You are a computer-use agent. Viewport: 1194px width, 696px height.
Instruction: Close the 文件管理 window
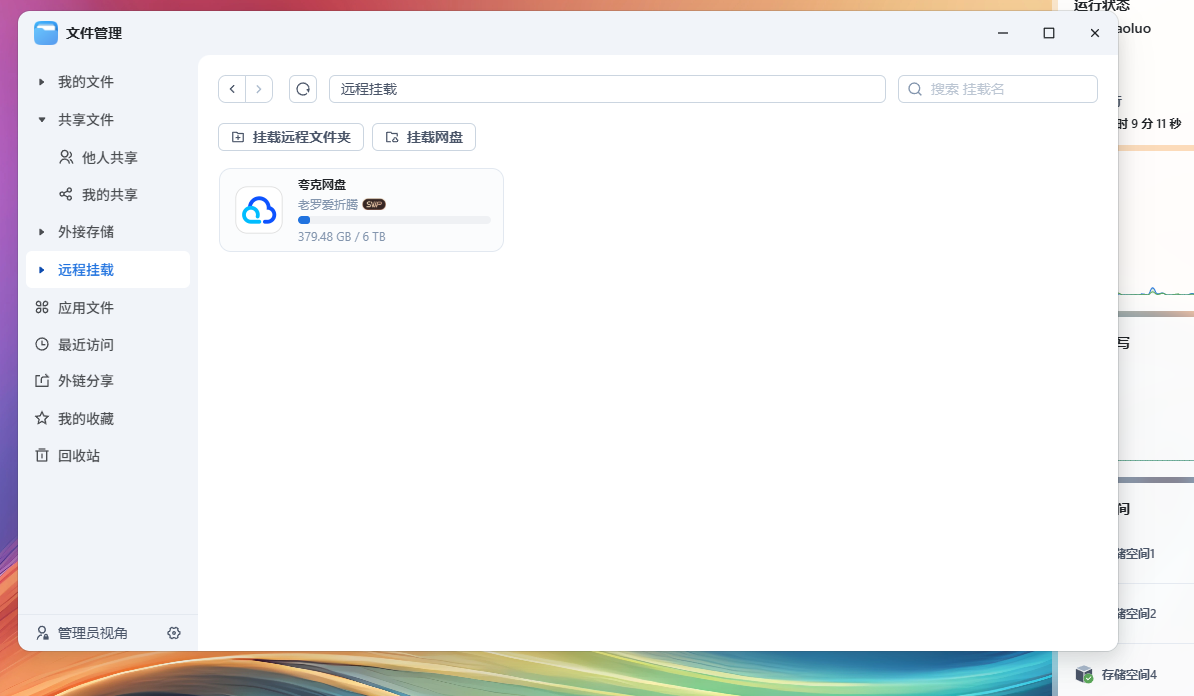pos(1094,33)
